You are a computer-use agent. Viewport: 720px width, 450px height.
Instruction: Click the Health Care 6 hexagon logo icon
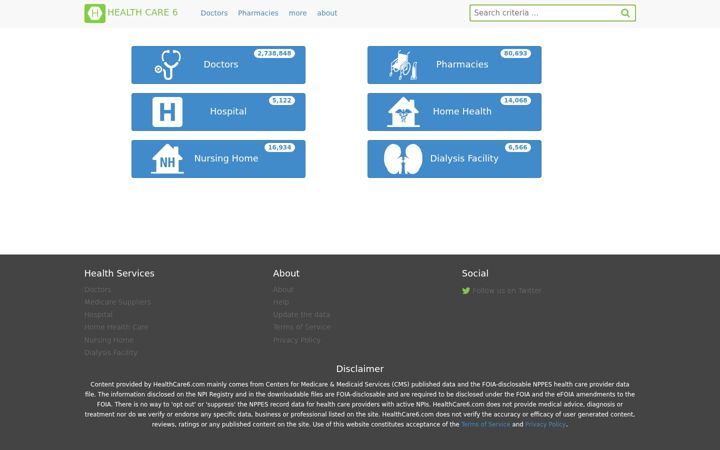click(95, 13)
